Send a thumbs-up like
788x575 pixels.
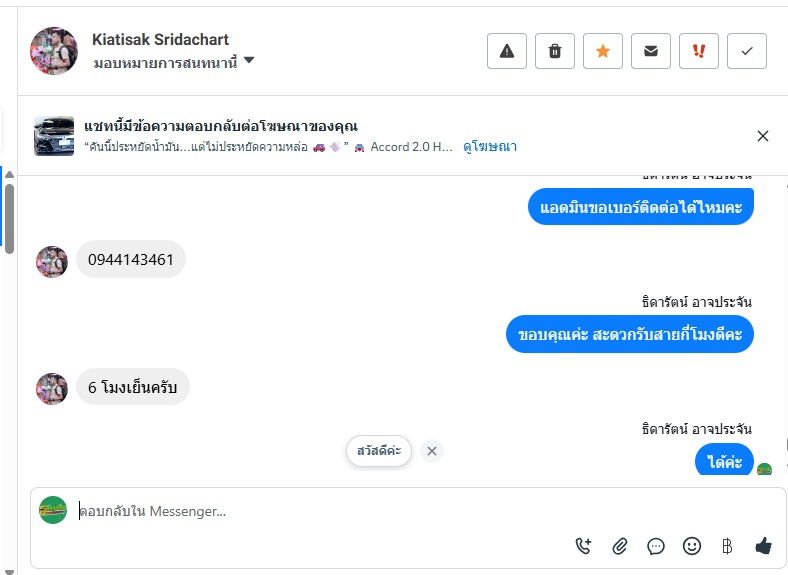(x=764, y=546)
